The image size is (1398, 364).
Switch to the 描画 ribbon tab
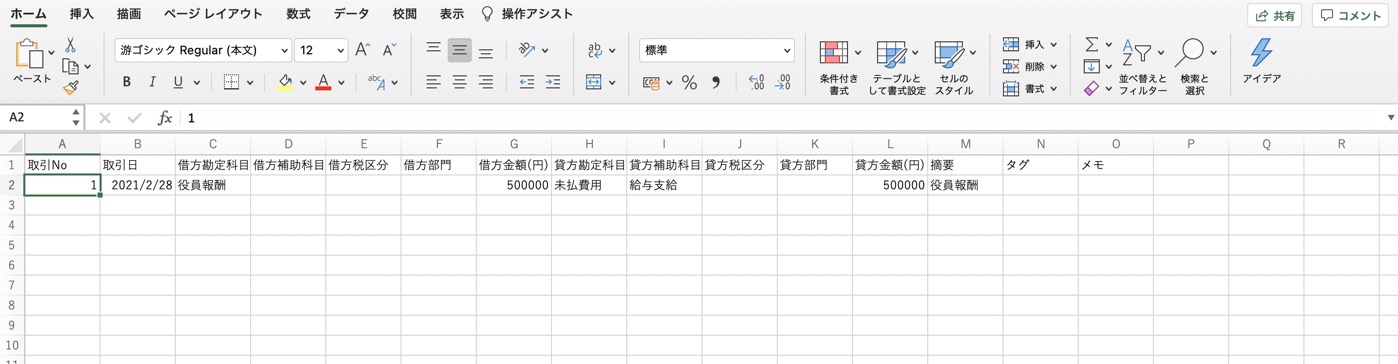pos(128,14)
